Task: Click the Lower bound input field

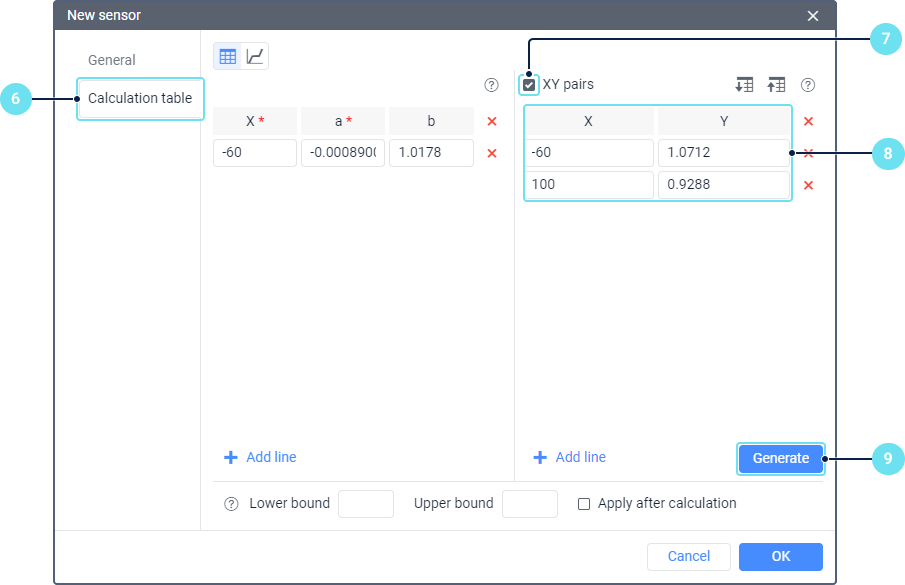Action: click(x=366, y=504)
